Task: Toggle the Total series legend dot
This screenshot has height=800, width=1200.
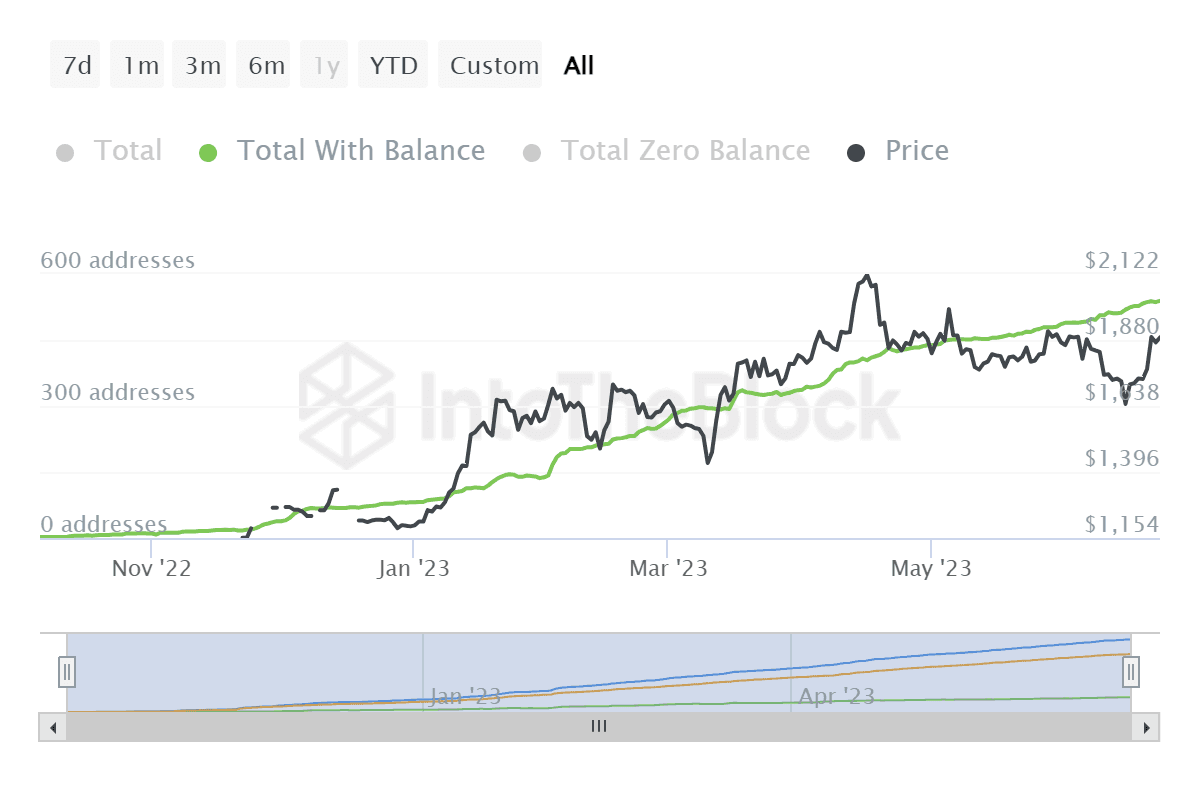Action: (66, 153)
